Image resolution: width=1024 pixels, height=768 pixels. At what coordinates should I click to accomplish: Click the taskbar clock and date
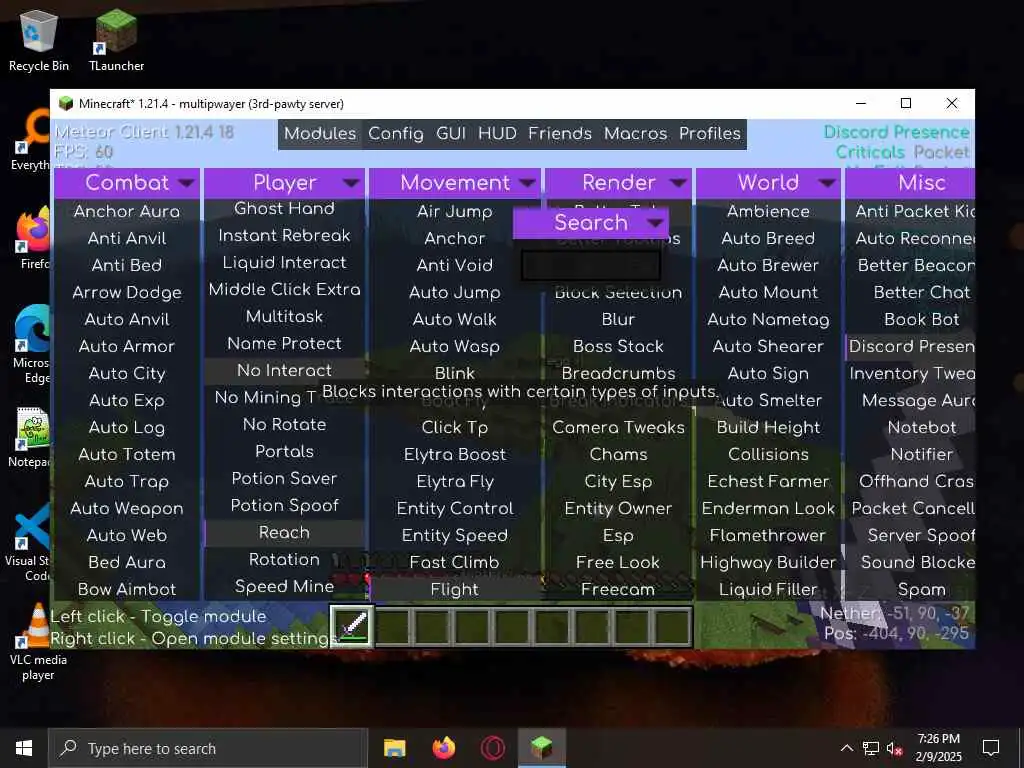[x=938, y=748]
